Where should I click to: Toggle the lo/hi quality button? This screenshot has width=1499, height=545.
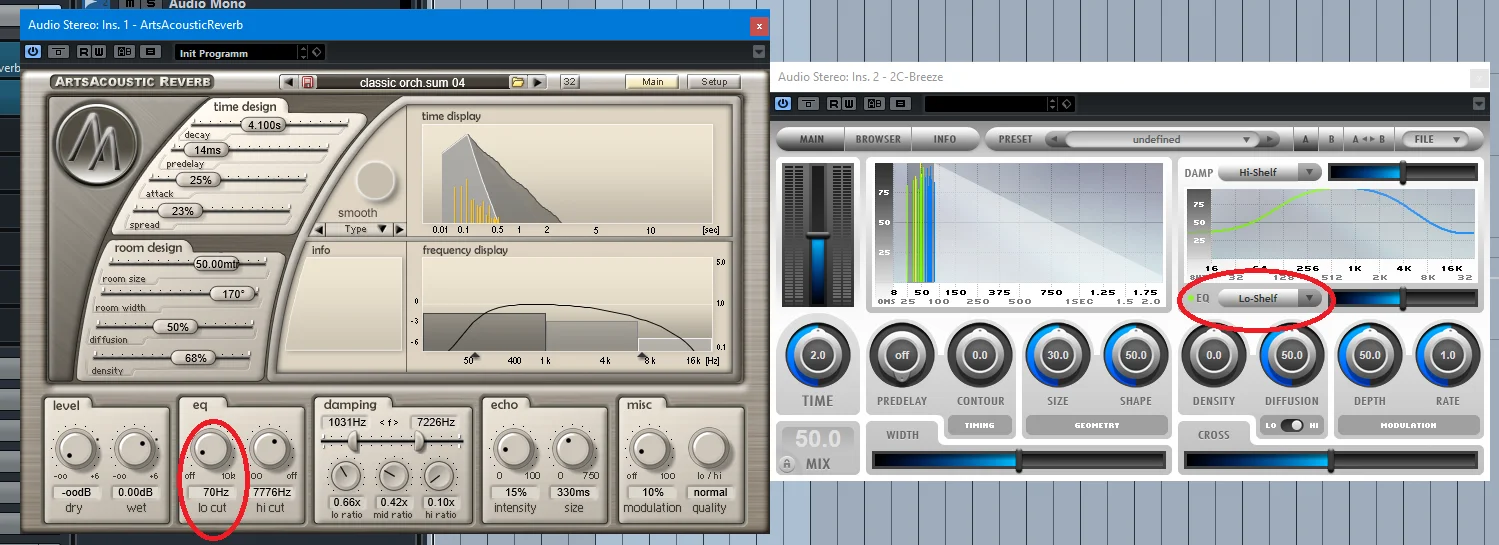click(710, 450)
